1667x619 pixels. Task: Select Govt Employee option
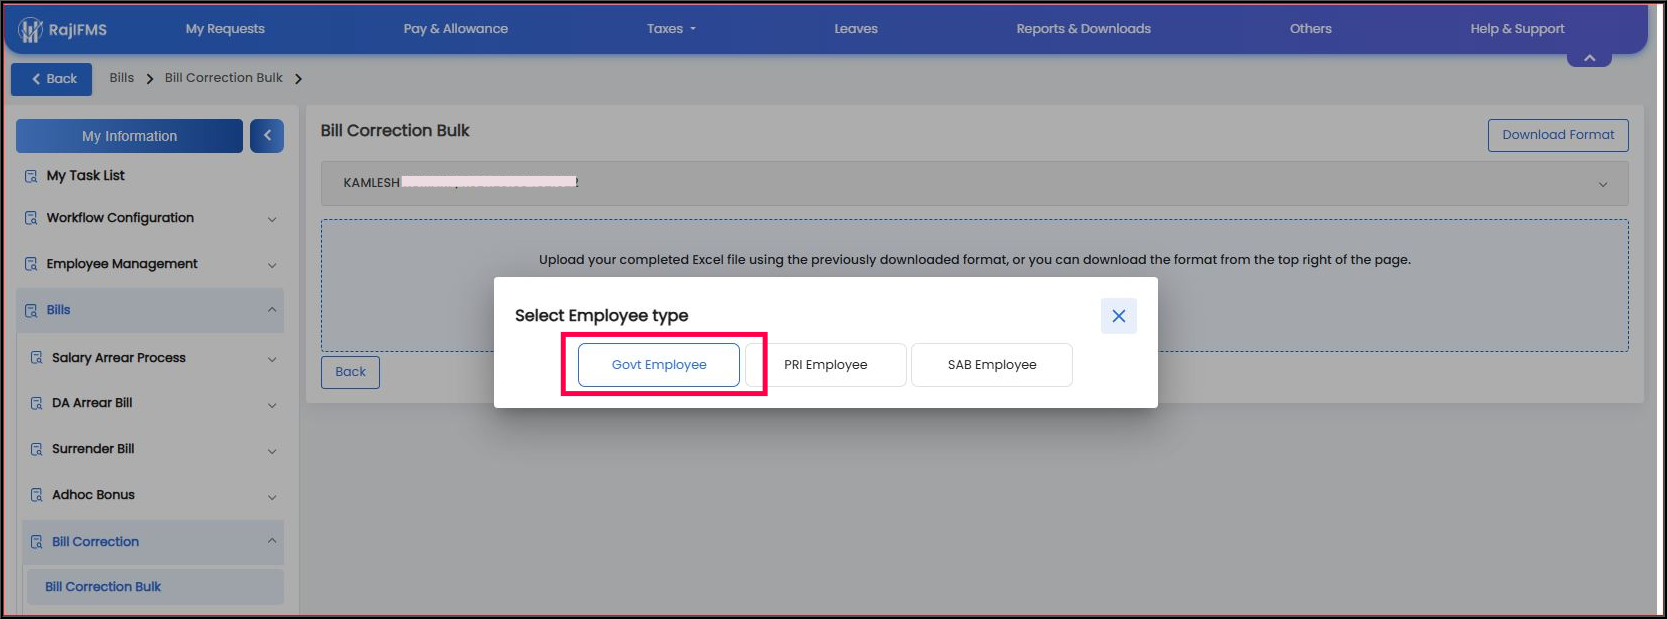coord(659,365)
